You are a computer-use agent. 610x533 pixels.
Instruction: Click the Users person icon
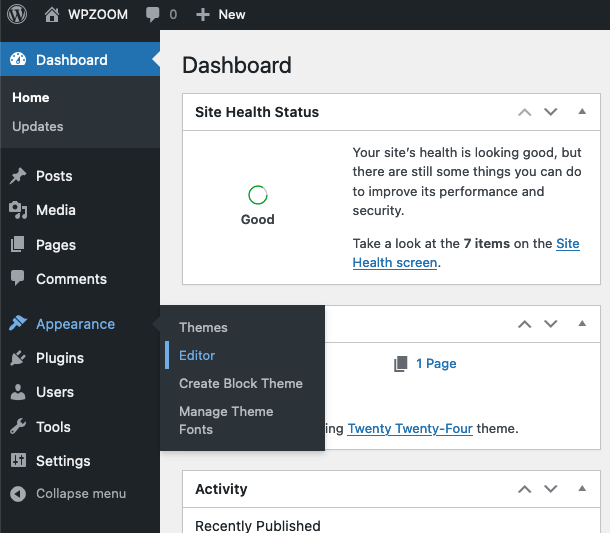pos(18,392)
